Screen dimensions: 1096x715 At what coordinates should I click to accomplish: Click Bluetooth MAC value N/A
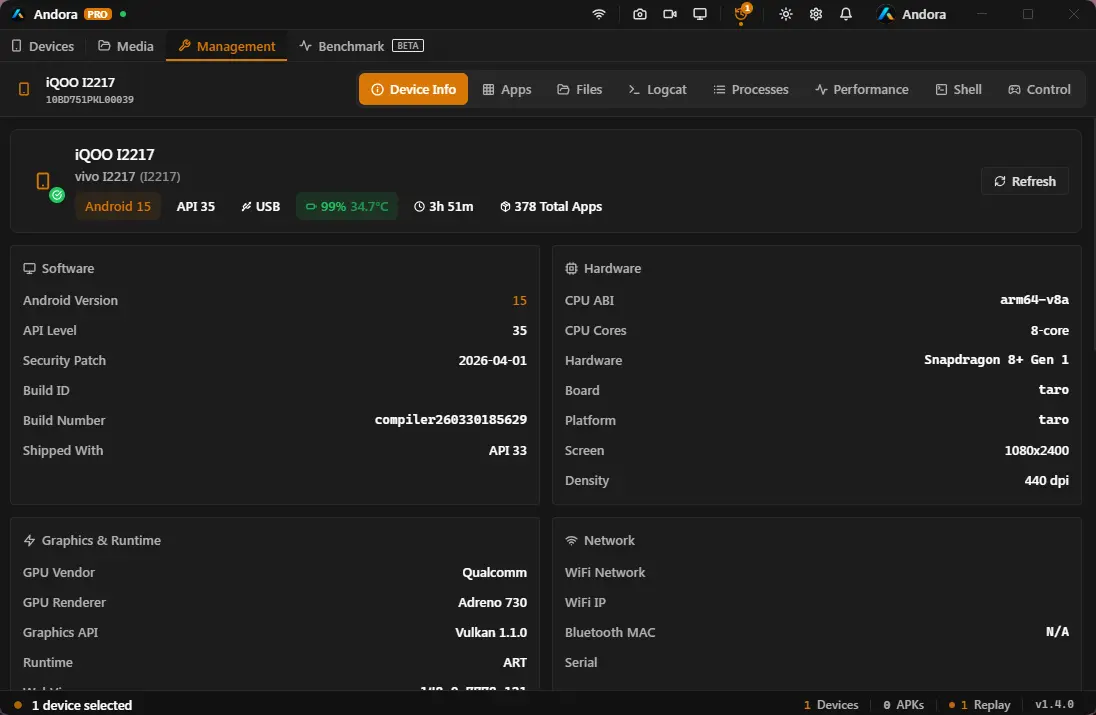tap(1058, 632)
